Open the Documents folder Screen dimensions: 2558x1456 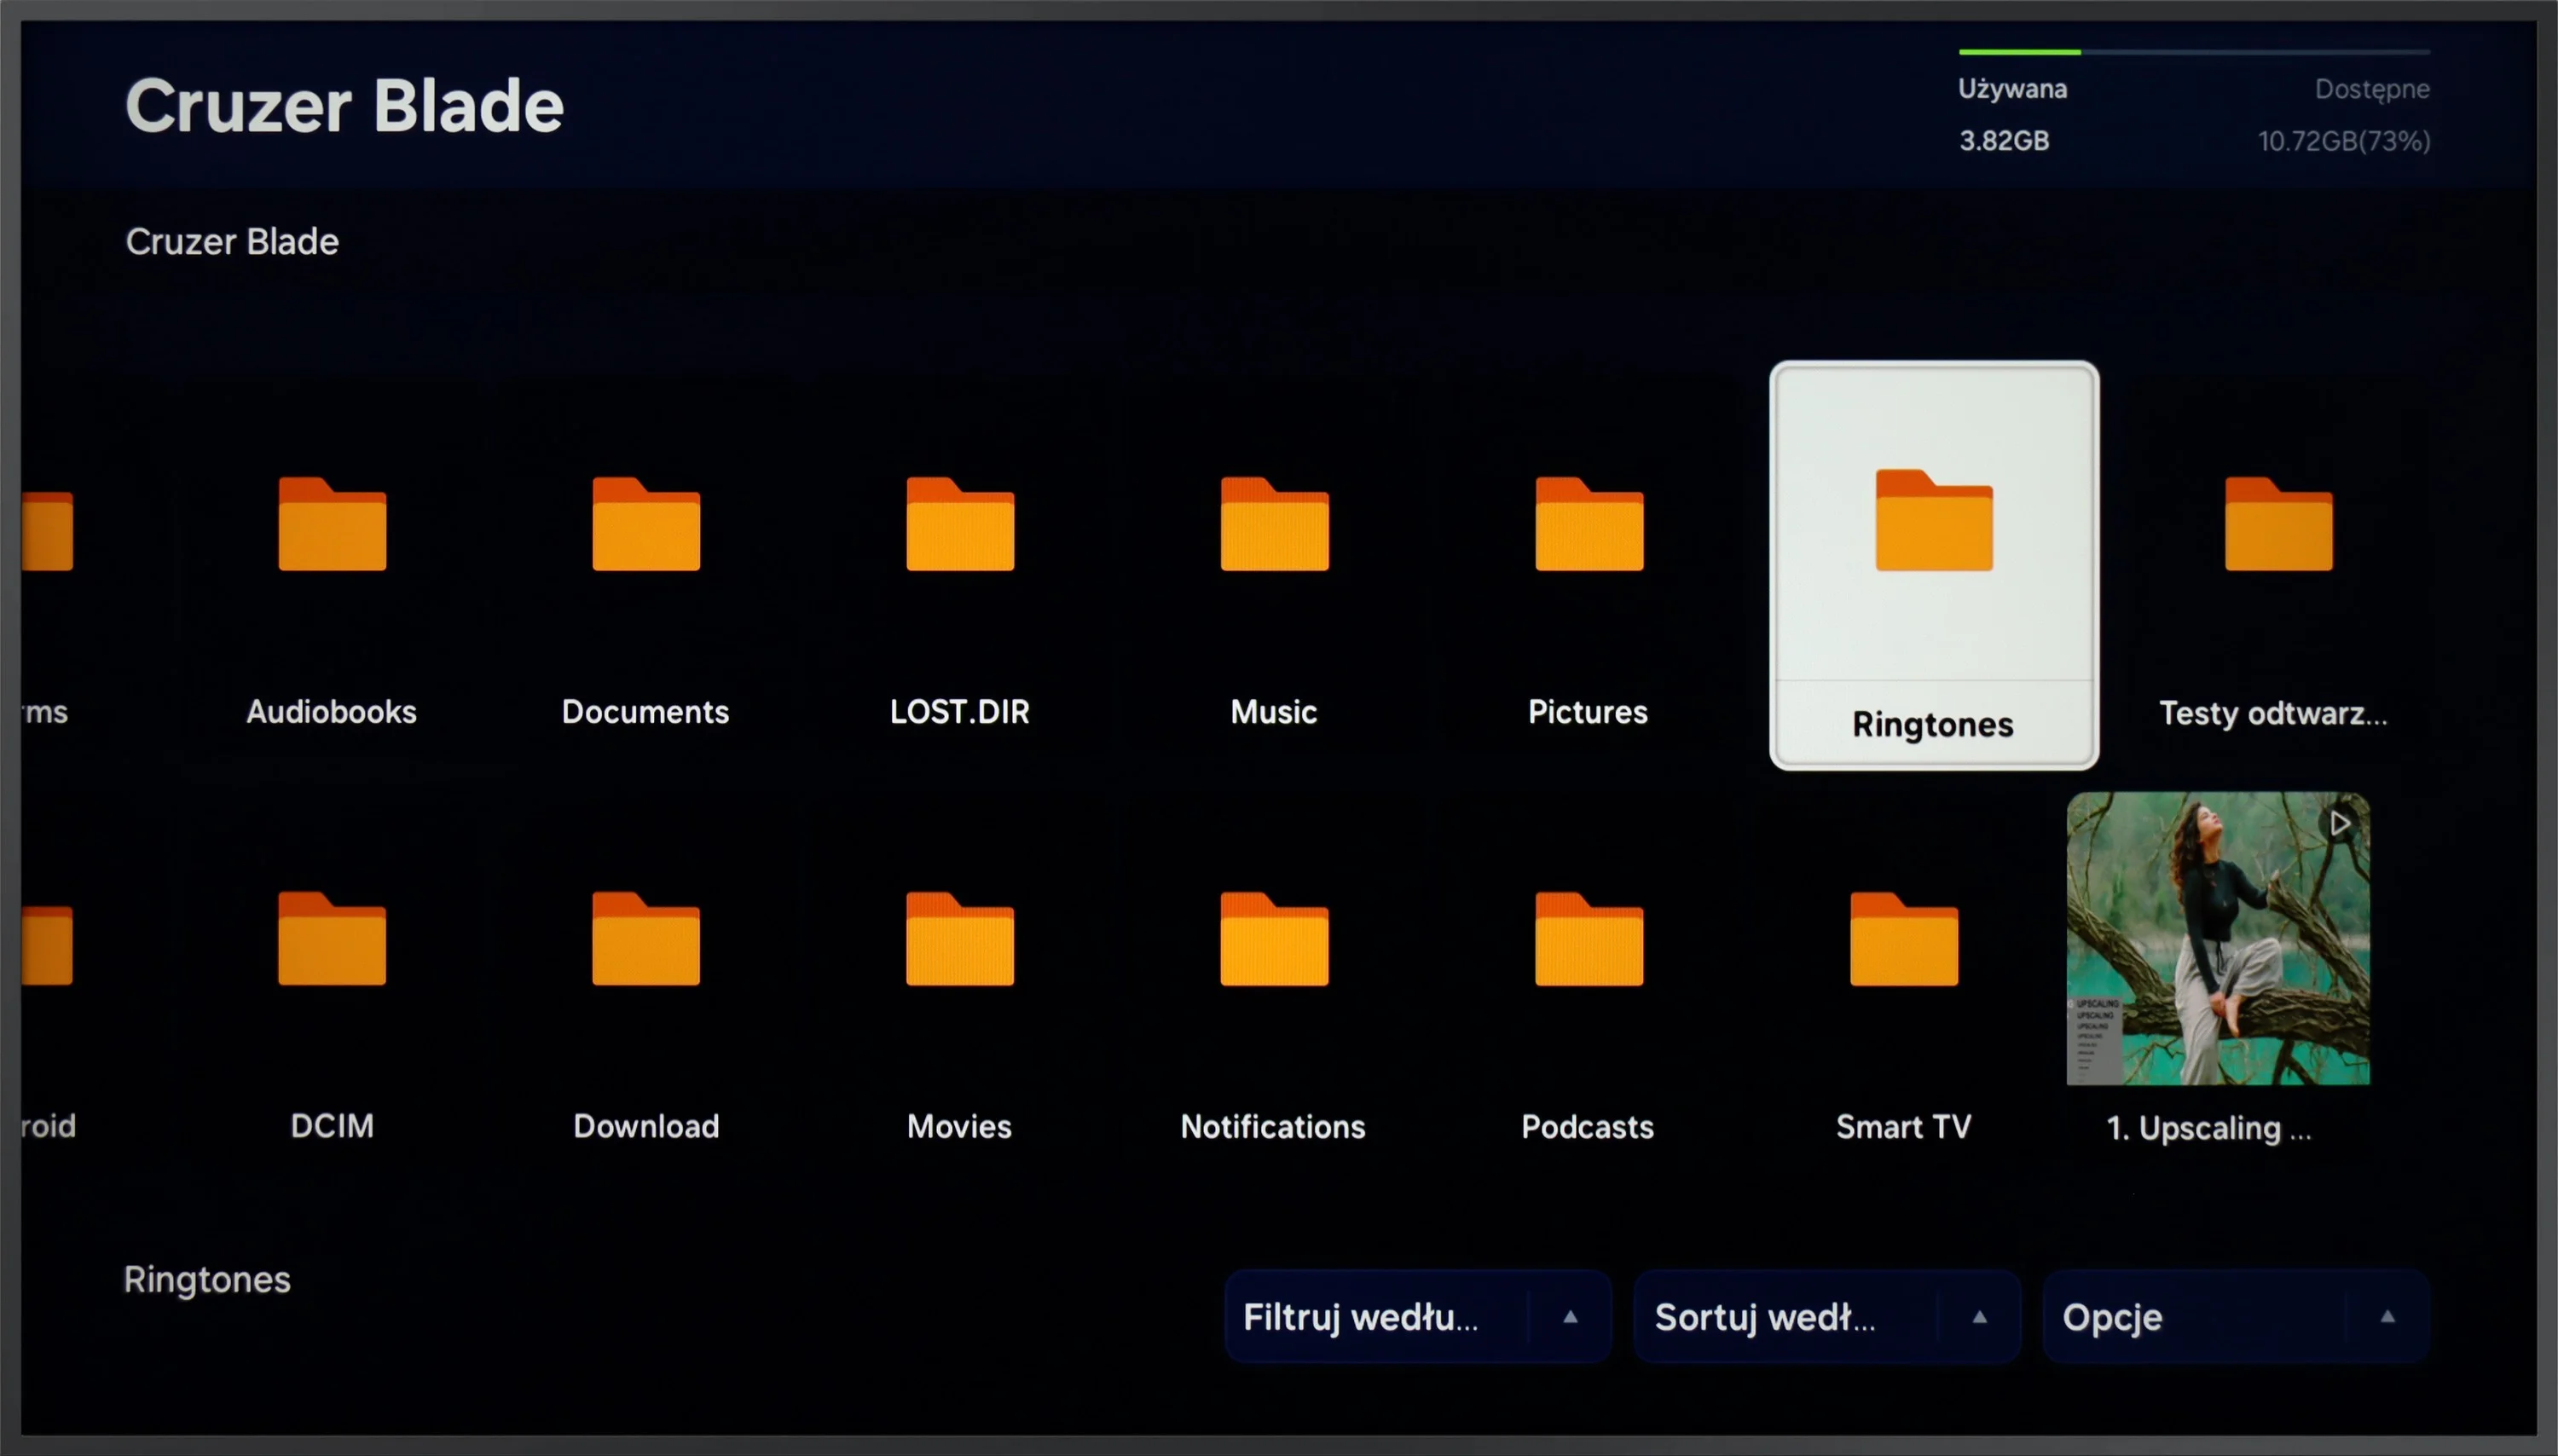pyautogui.click(x=646, y=600)
